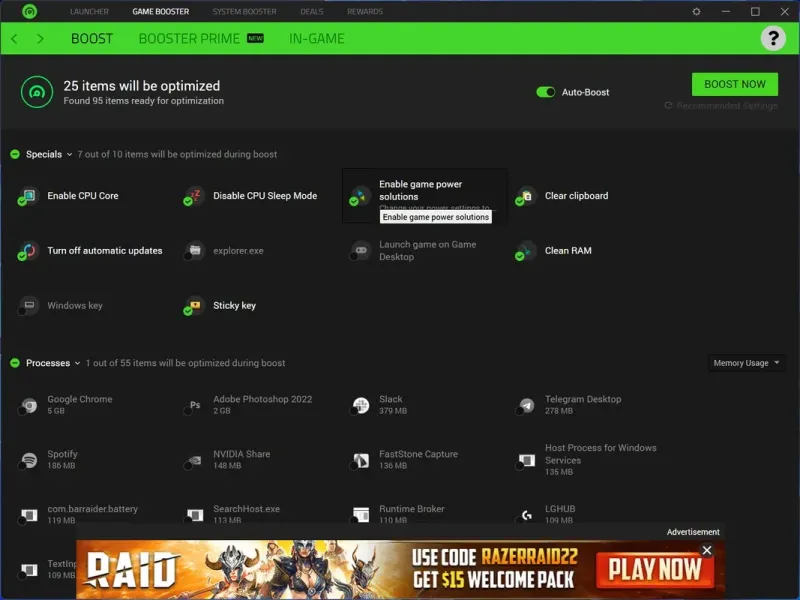Collapse the Processes section chevron
This screenshot has width=800, height=600.
click(78, 363)
